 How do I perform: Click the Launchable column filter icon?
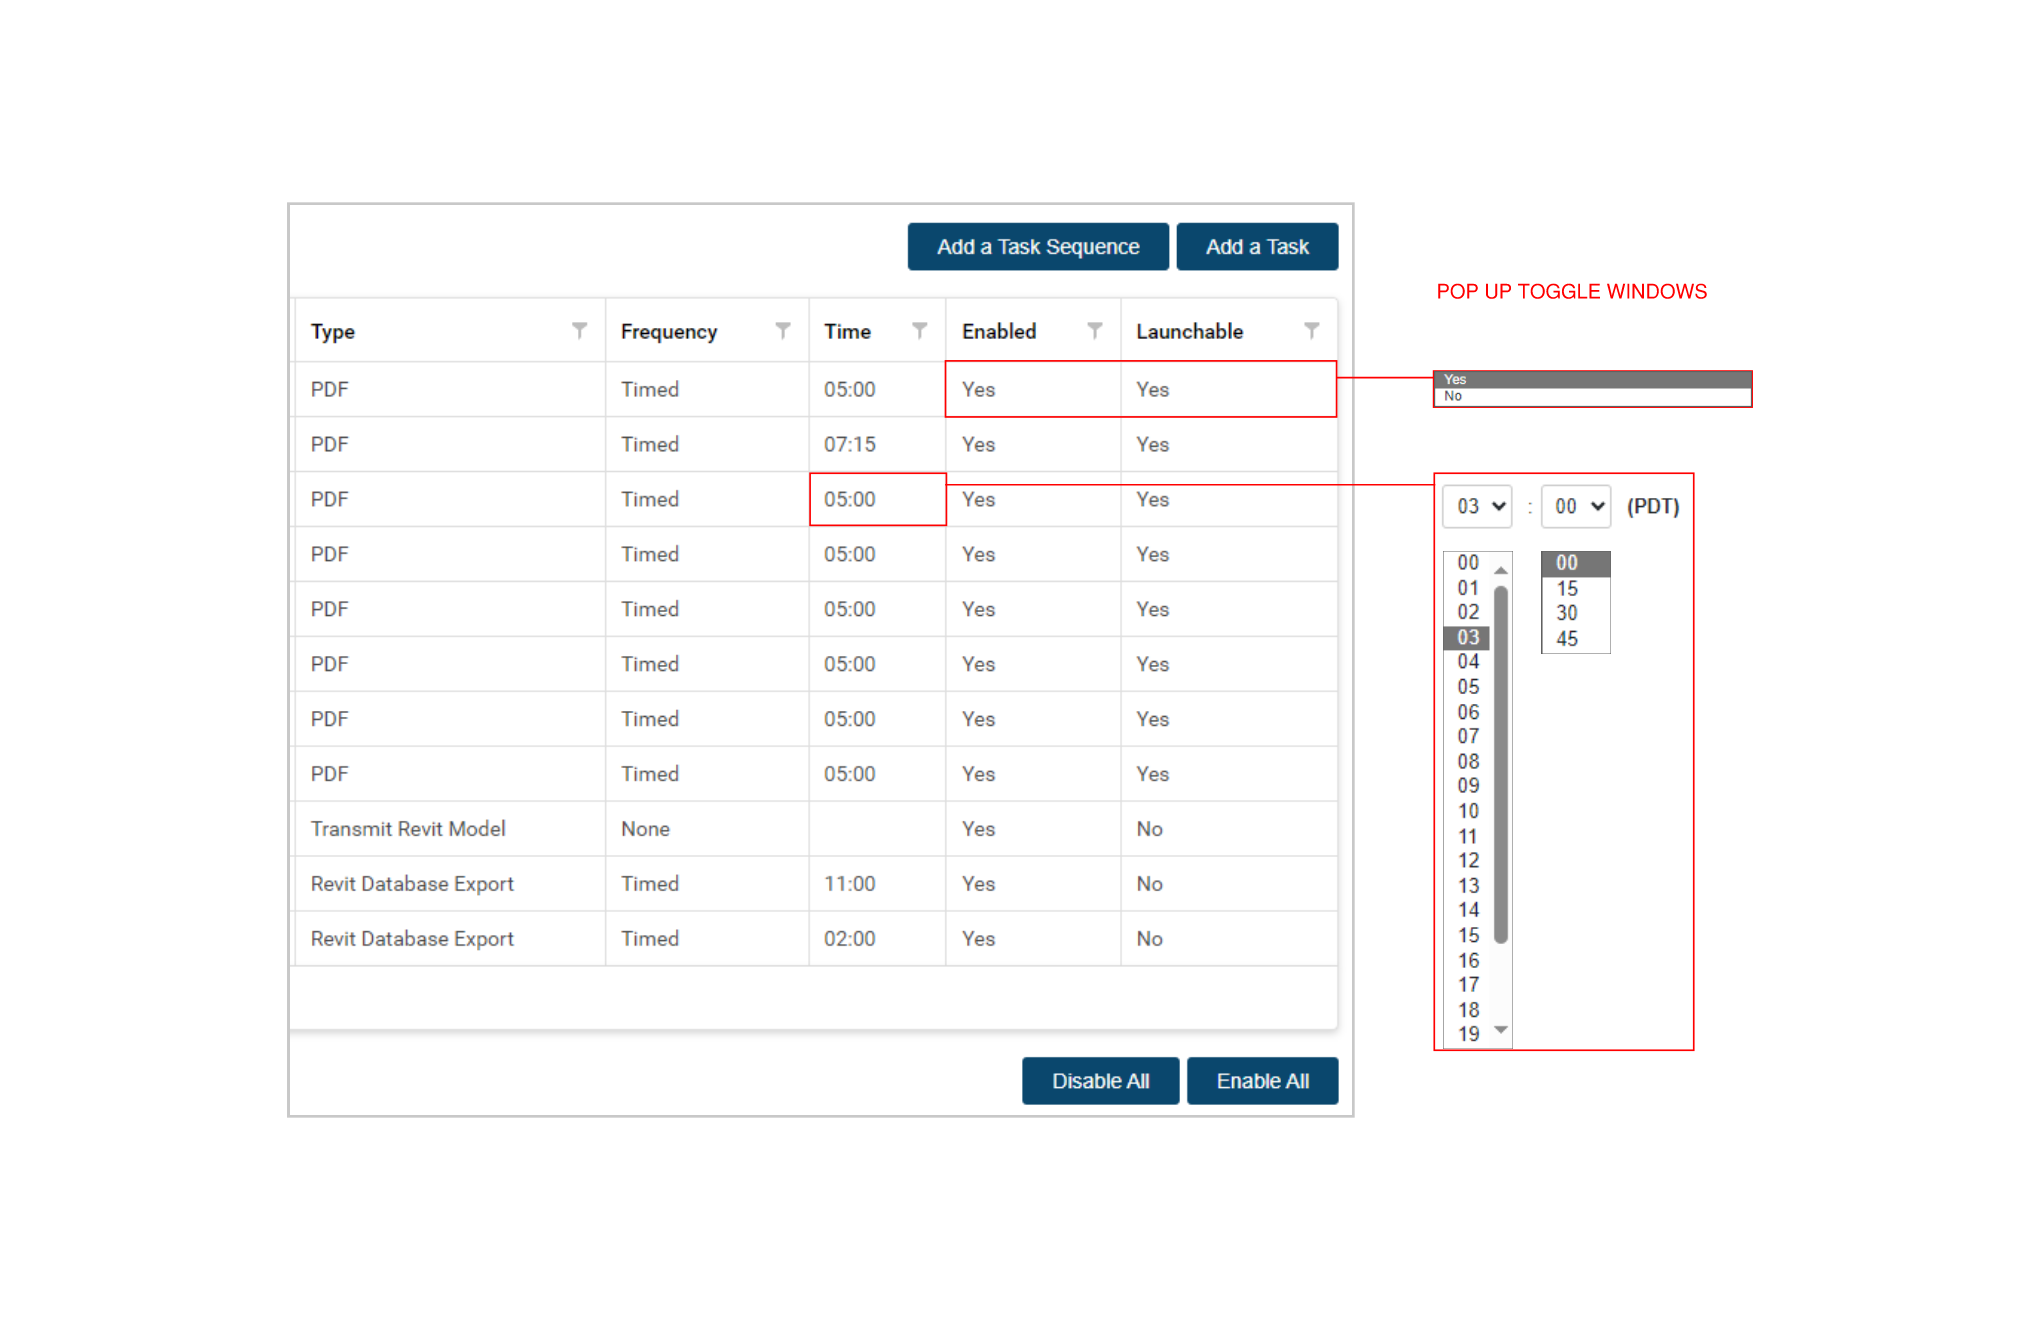click(x=1311, y=330)
